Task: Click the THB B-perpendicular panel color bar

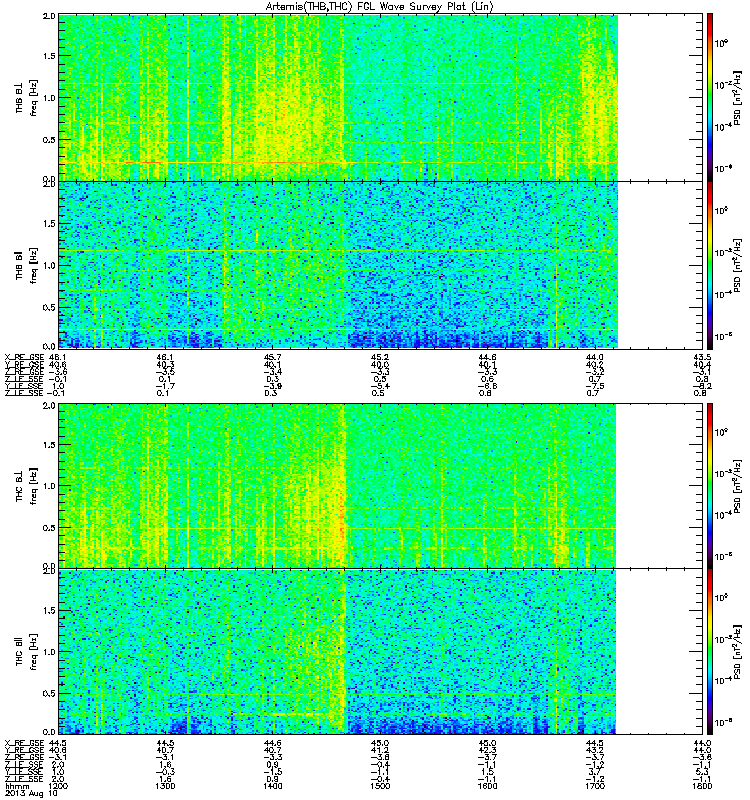Action: tap(710, 97)
